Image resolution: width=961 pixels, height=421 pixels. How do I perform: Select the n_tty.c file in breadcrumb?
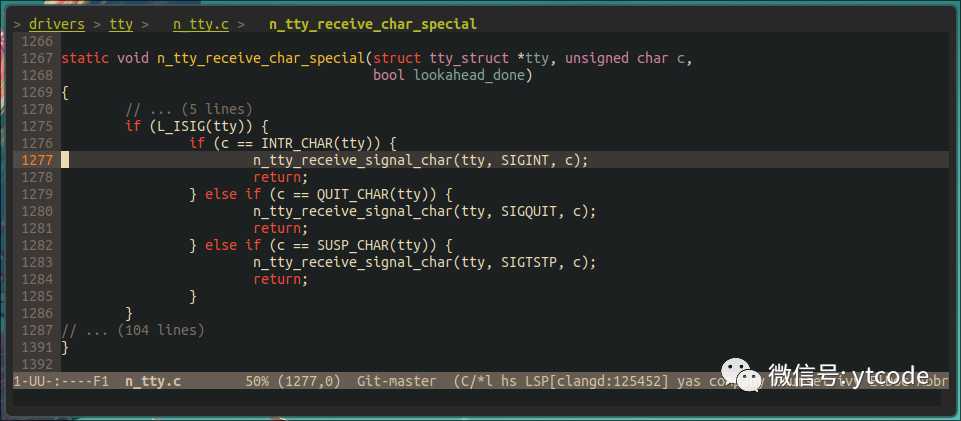201,22
